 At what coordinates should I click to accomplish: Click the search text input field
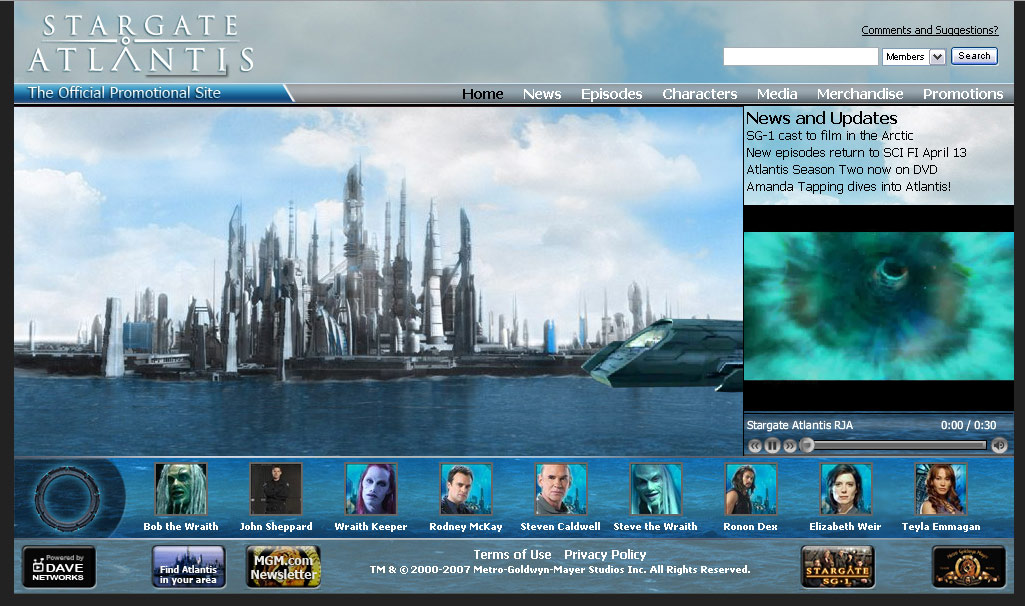coord(800,57)
